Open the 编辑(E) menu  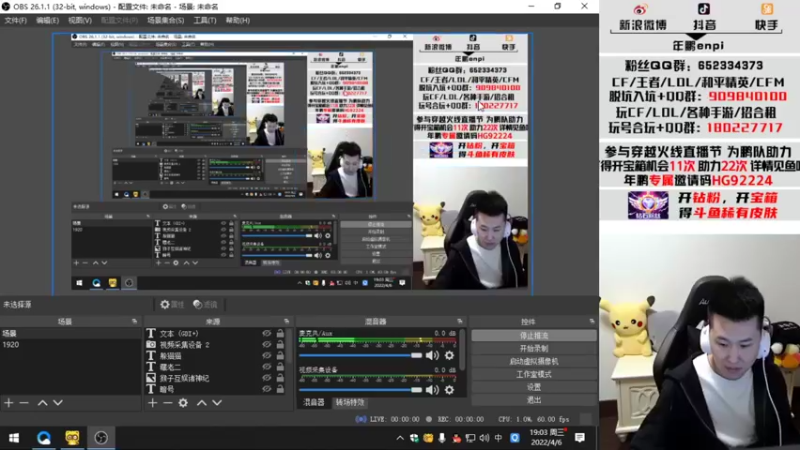47,20
